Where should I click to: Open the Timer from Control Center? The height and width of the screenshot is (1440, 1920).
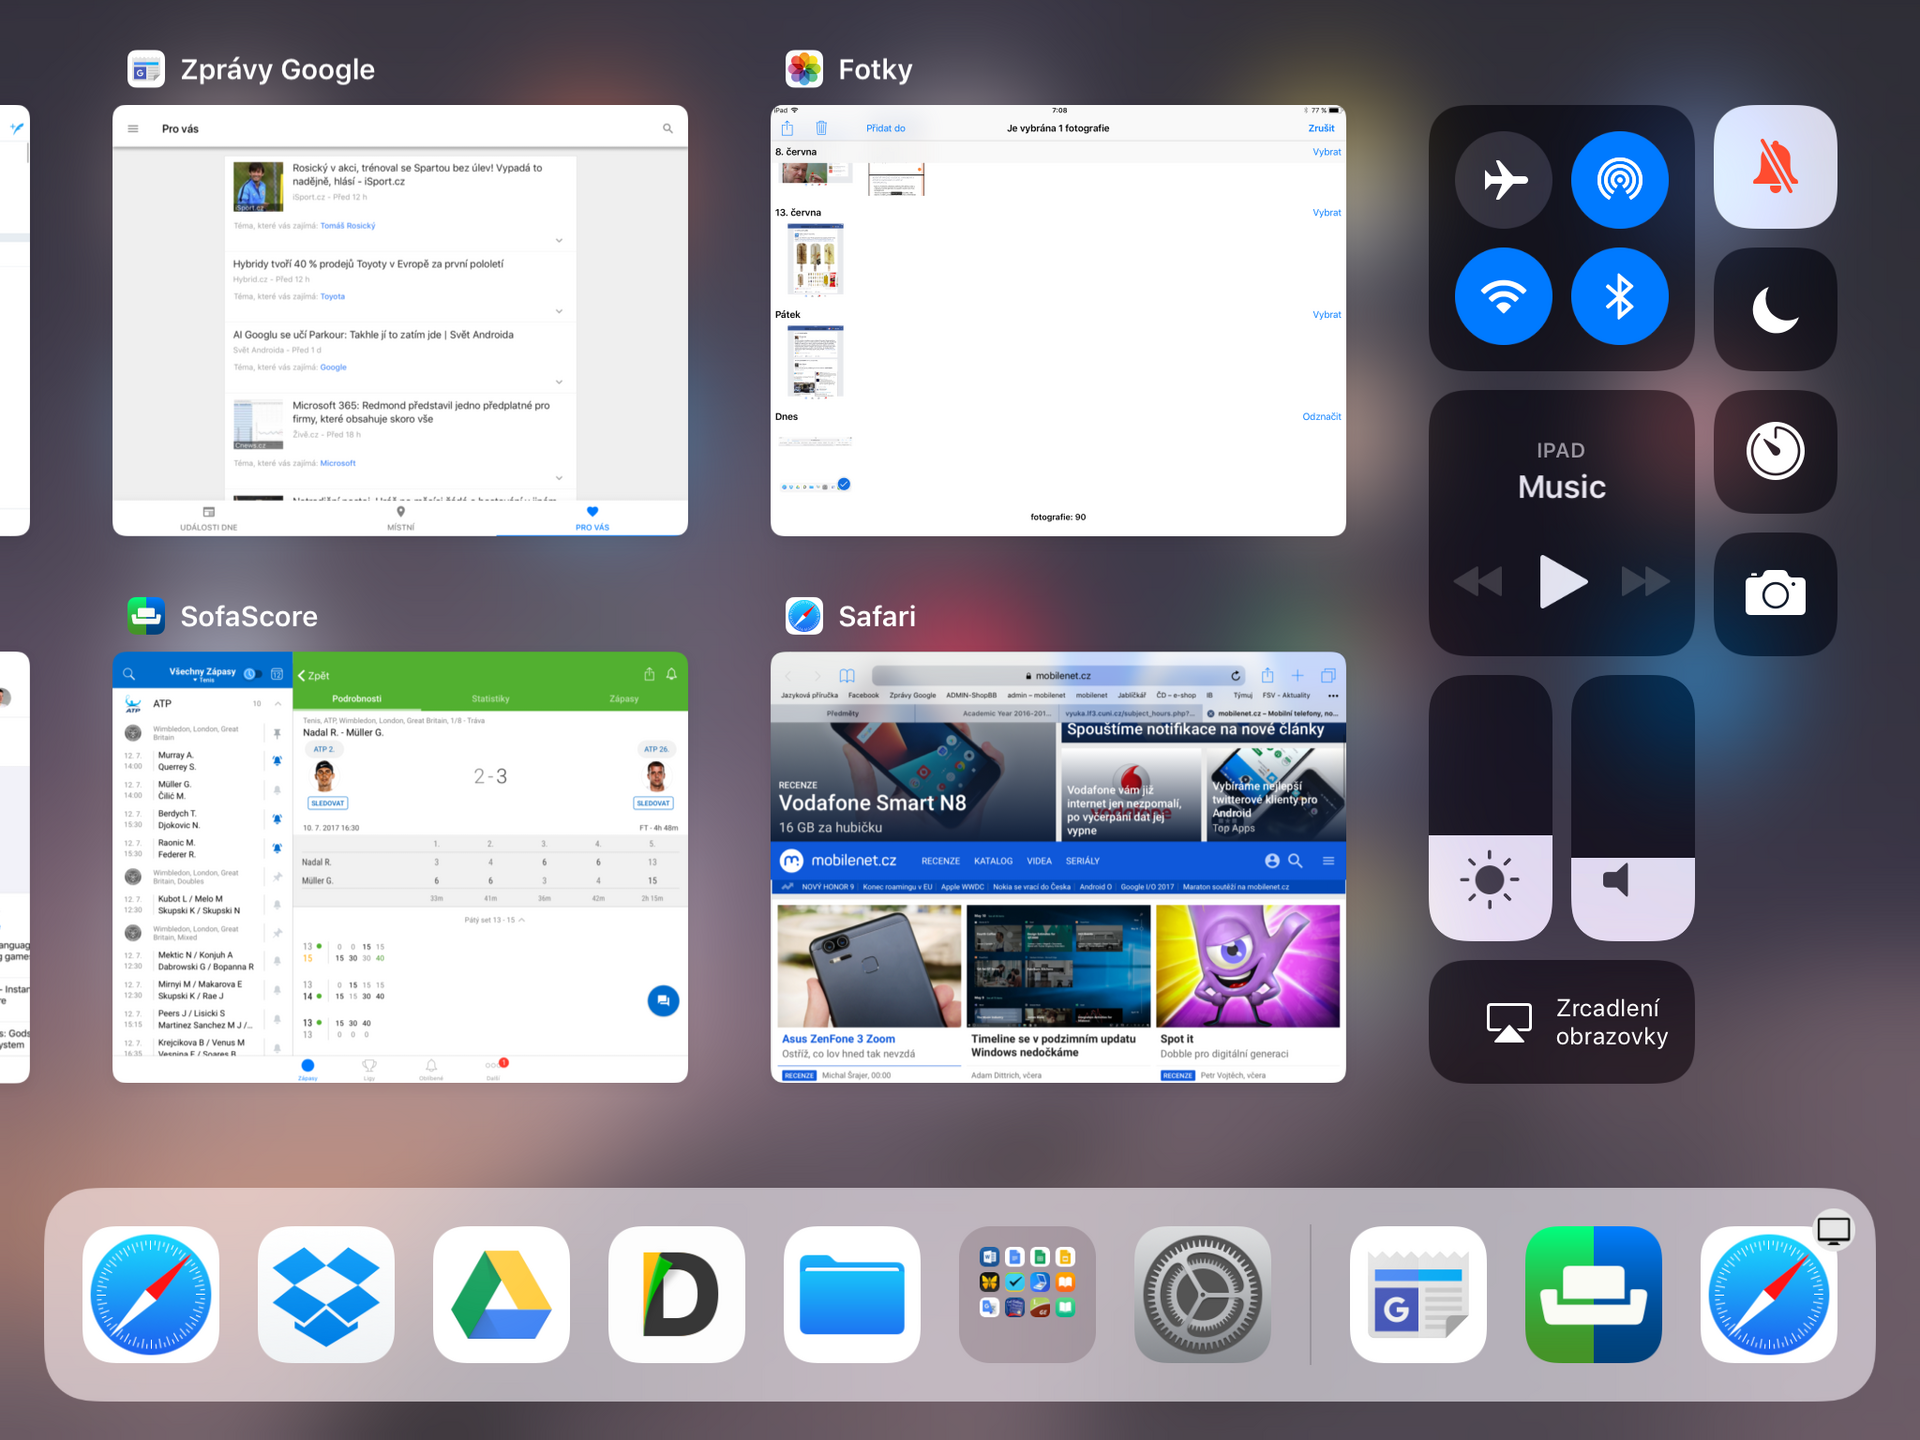(x=1775, y=451)
